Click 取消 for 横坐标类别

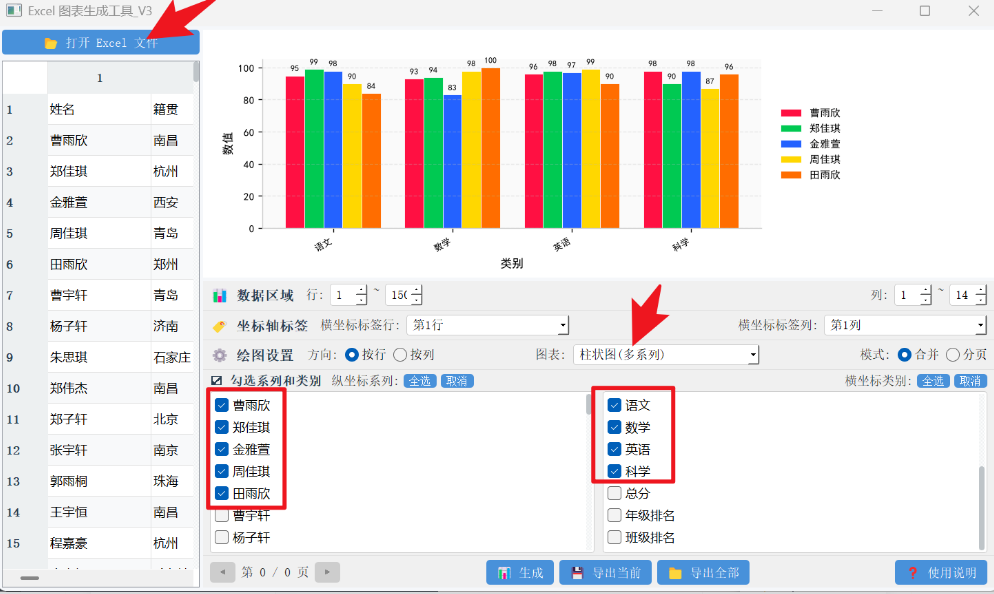click(971, 381)
